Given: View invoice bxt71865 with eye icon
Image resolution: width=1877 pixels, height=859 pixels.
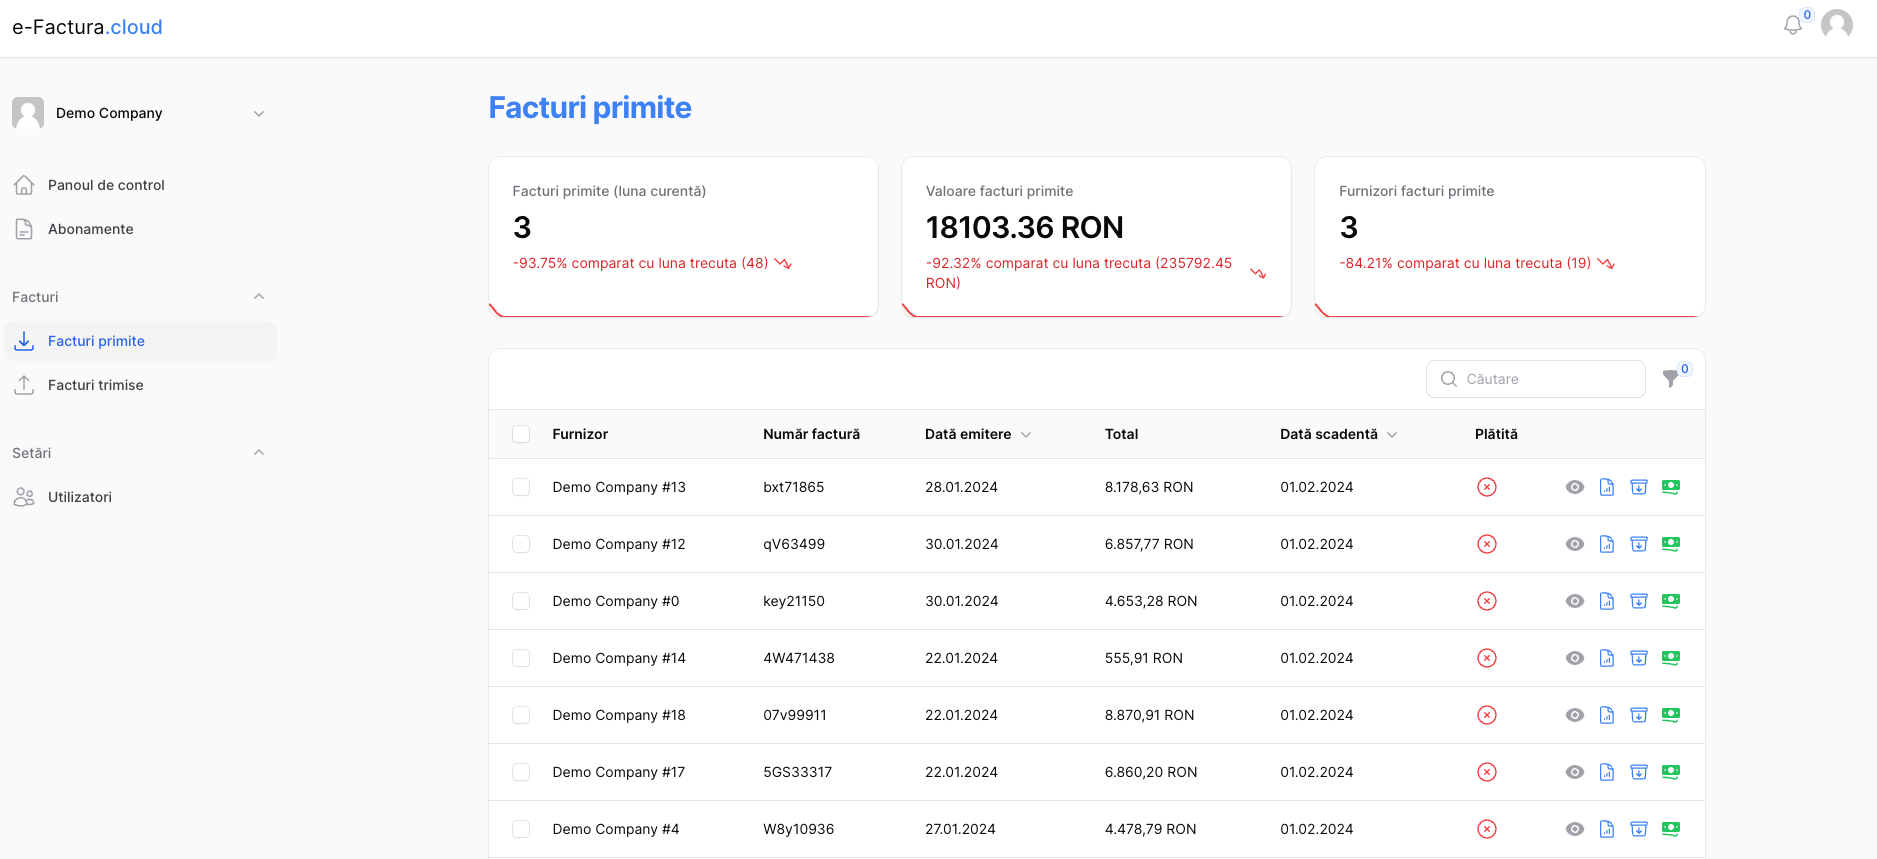Looking at the screenshot, I should (1575, 487).
